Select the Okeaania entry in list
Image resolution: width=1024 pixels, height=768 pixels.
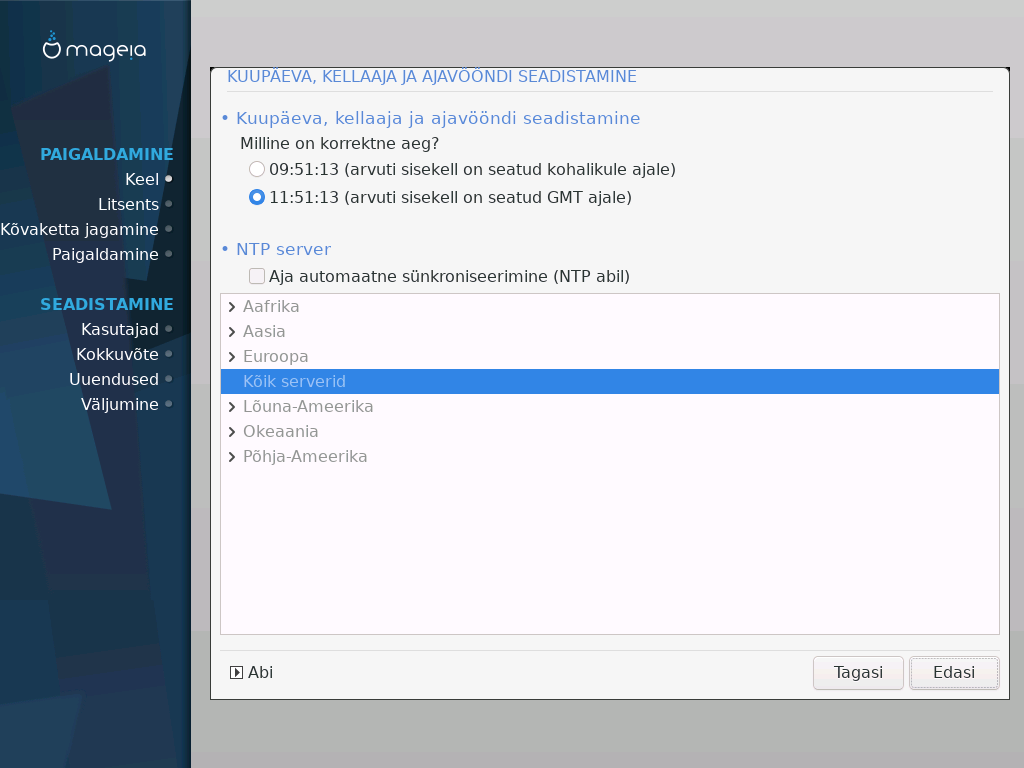click(280, 432)
